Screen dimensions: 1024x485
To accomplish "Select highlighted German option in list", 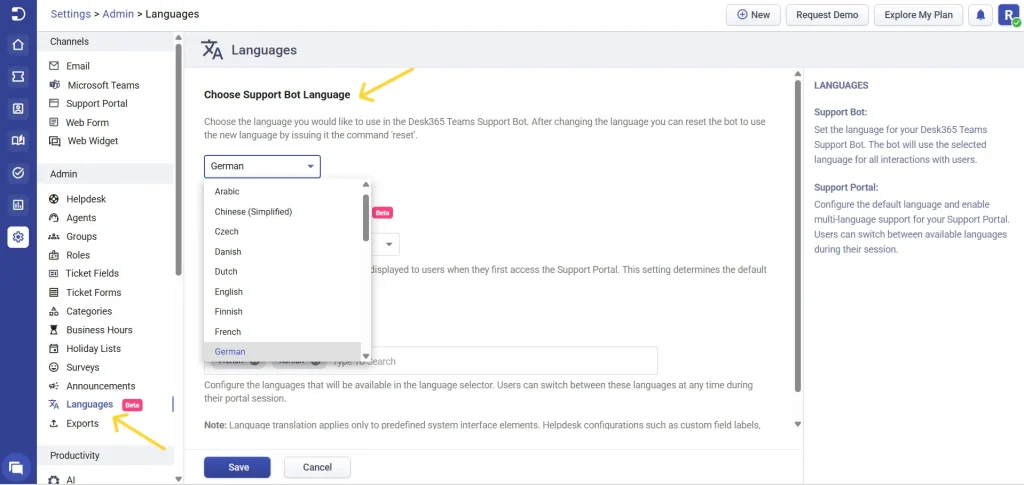I will 283,352.
